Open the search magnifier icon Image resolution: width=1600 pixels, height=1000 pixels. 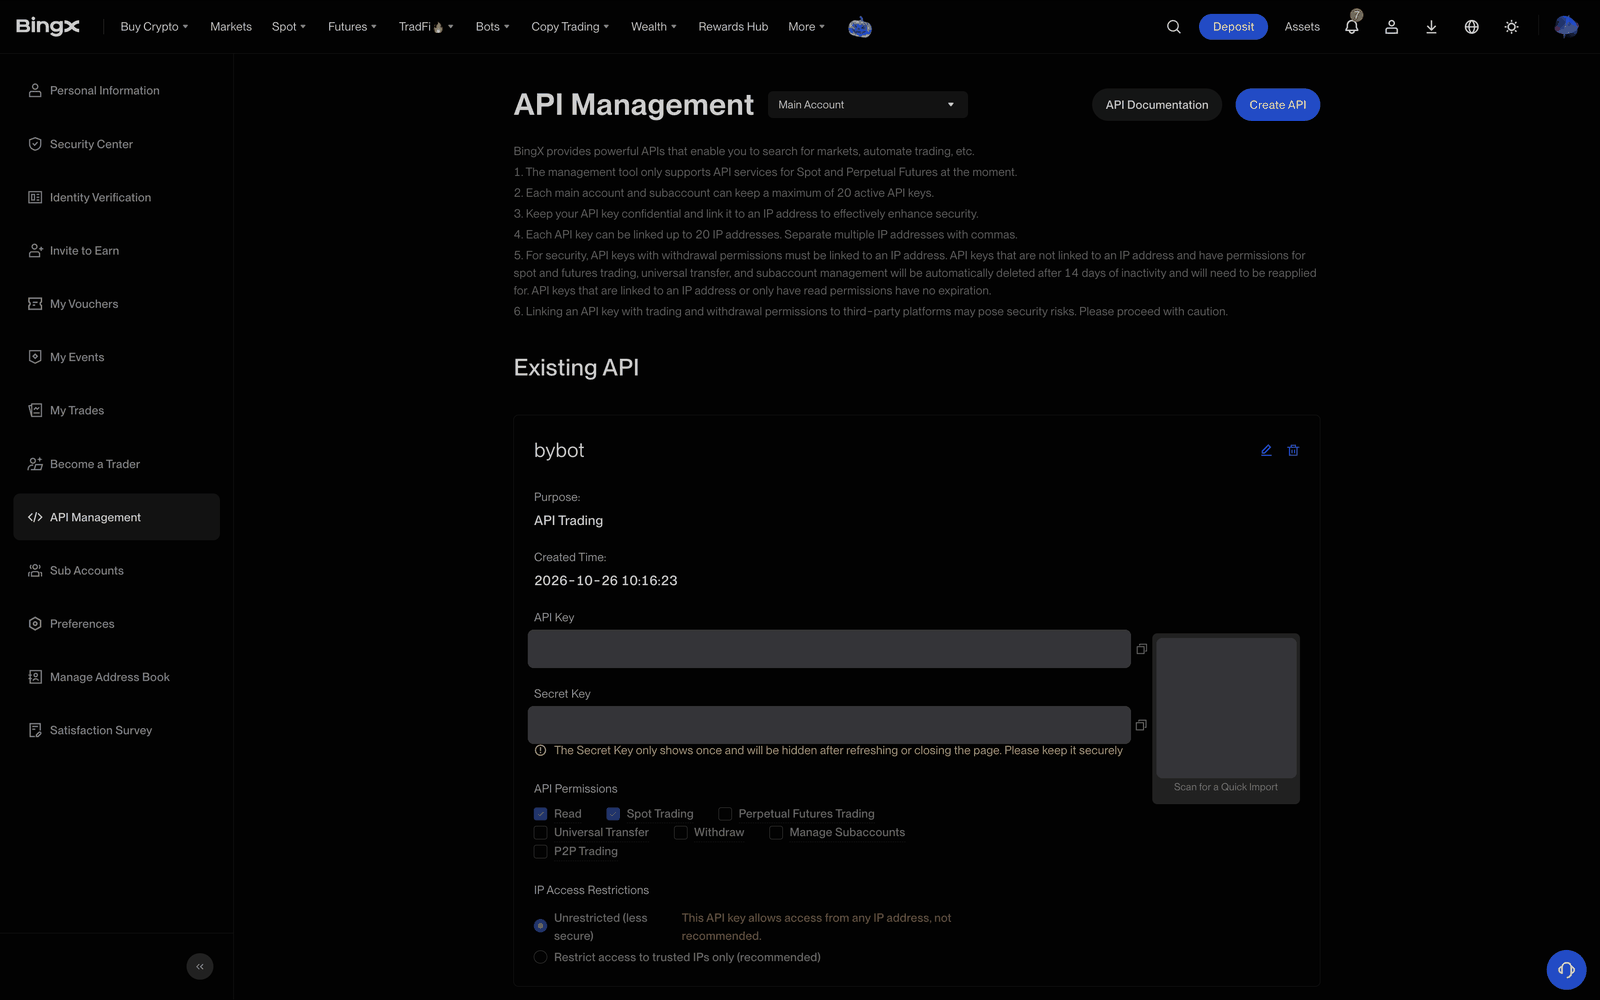[1174, 27]
